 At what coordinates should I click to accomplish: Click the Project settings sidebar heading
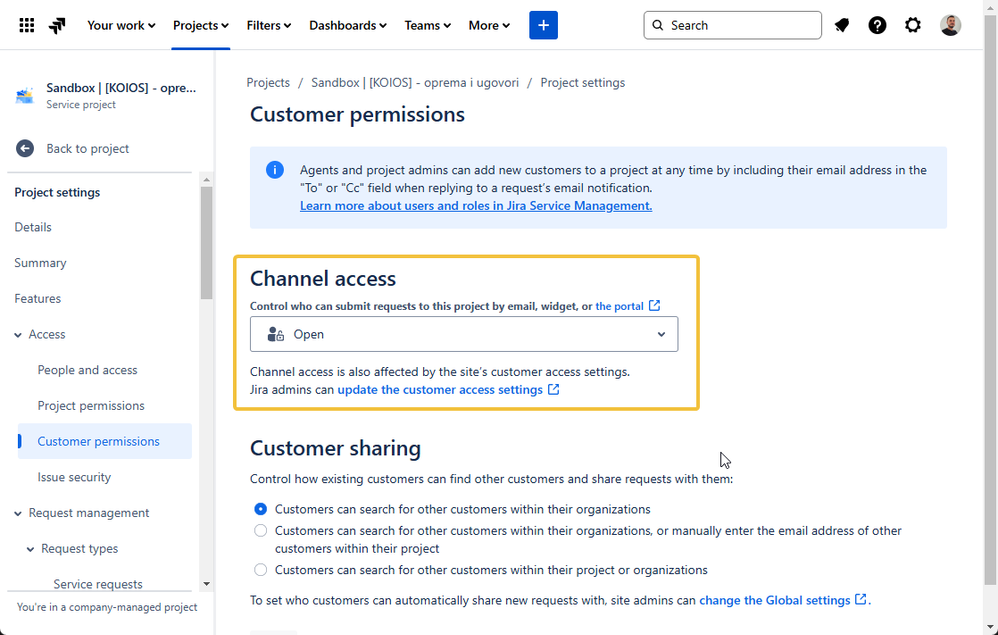[x=57, y=192]
